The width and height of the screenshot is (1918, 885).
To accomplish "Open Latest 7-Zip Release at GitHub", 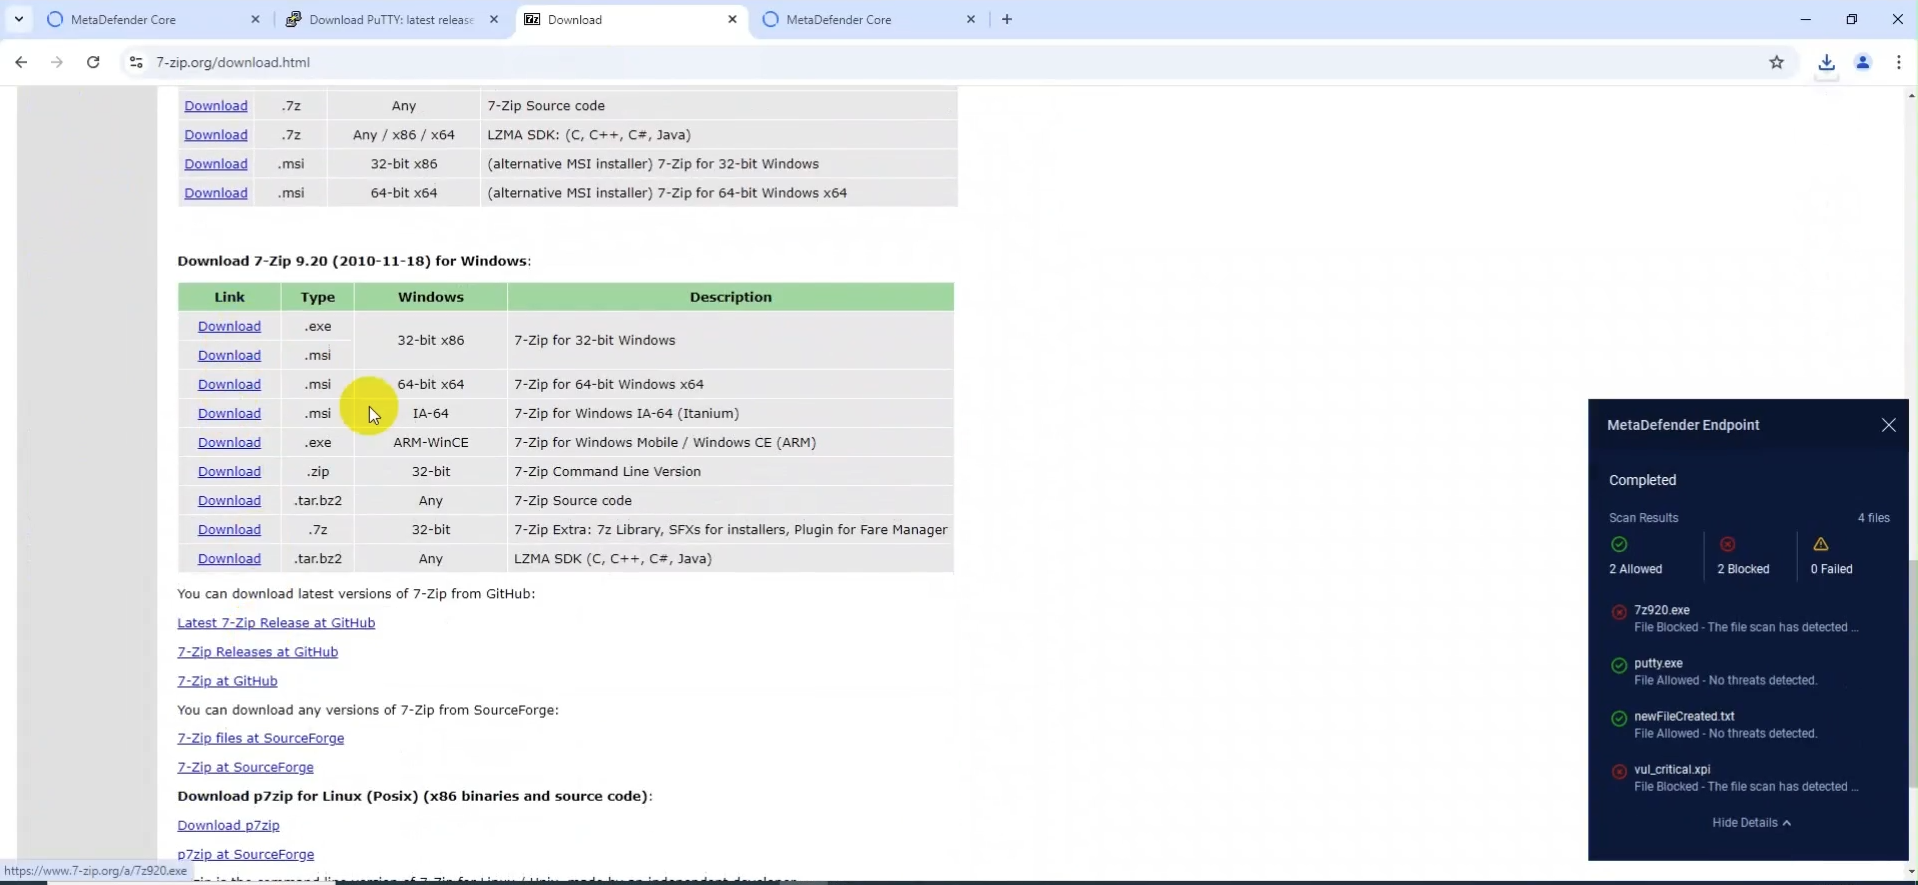I will tap(276, 622).
